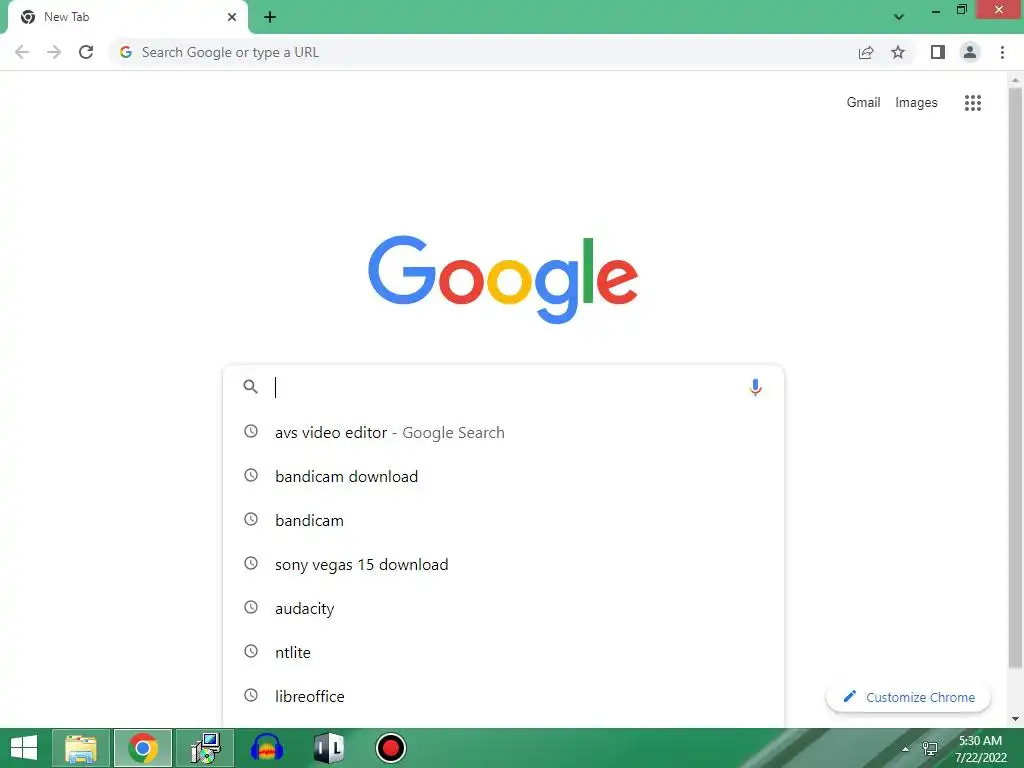Click the network tray icon
The width and height of the screenshot is (1024, 768).
[930, 748]
